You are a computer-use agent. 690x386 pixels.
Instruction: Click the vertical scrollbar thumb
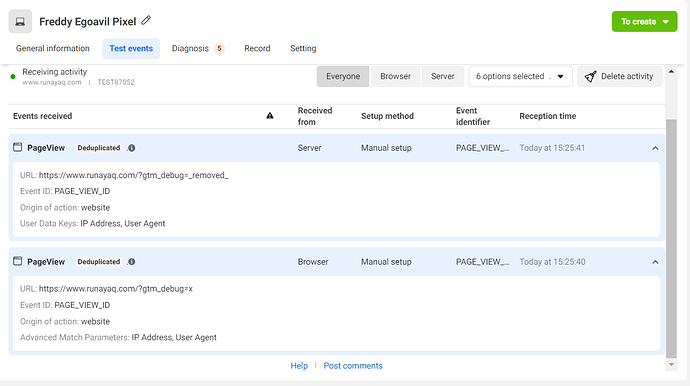(671, 239)
